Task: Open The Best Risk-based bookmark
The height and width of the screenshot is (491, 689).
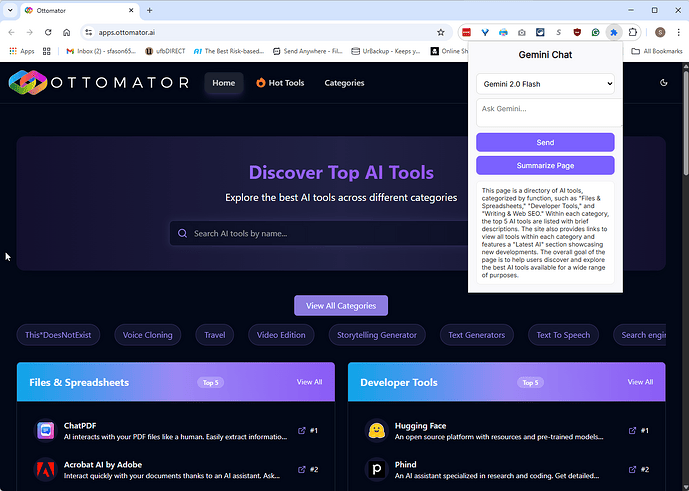Action: 229,51
